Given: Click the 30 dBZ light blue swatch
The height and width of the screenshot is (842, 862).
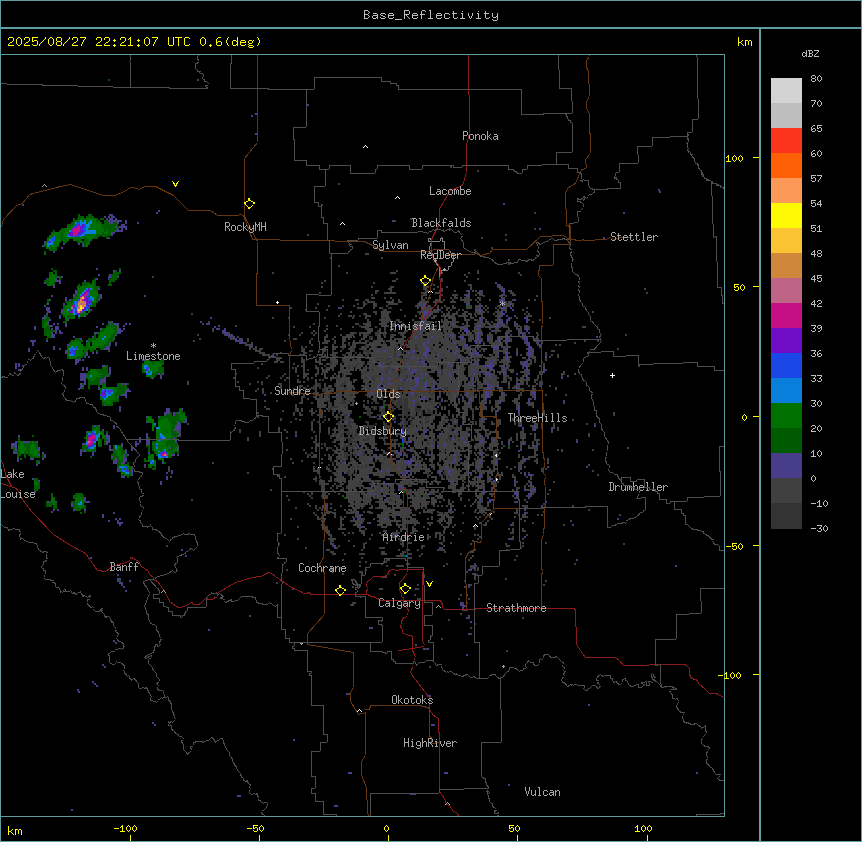Looking at the screenshot, I should 786,391.
